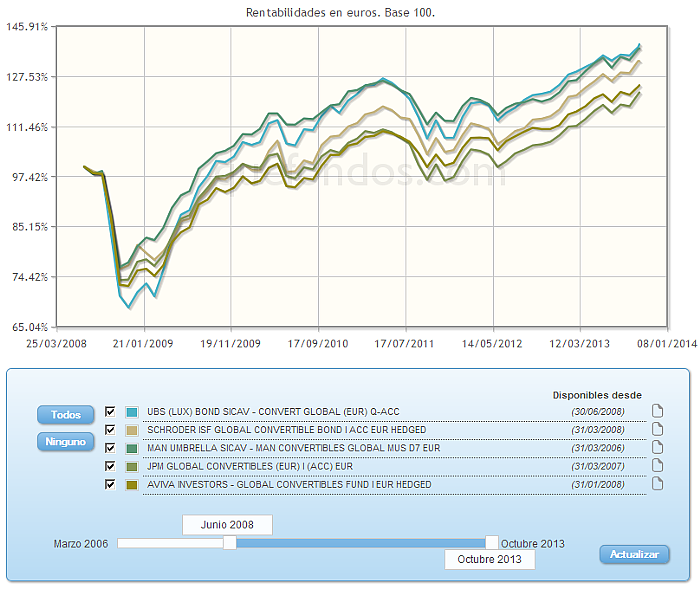This screenshot has height=589, width=700.
Task: Uncheck the UBS (LUX) Bond SICAV checkbox
Action: tap(110, 411)
